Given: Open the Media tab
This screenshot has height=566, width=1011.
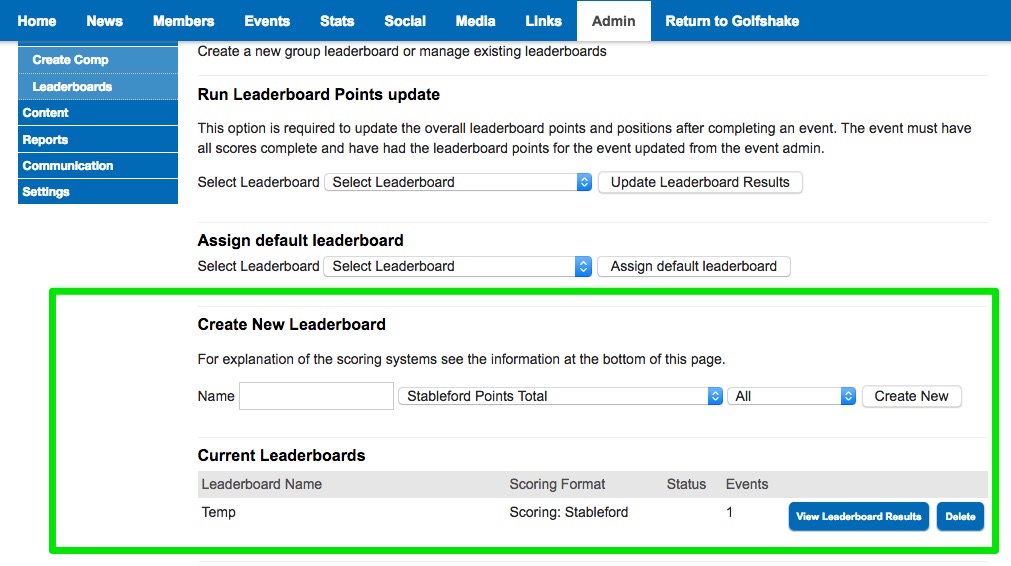Looking at the screenshot, I should click(475, 21).
